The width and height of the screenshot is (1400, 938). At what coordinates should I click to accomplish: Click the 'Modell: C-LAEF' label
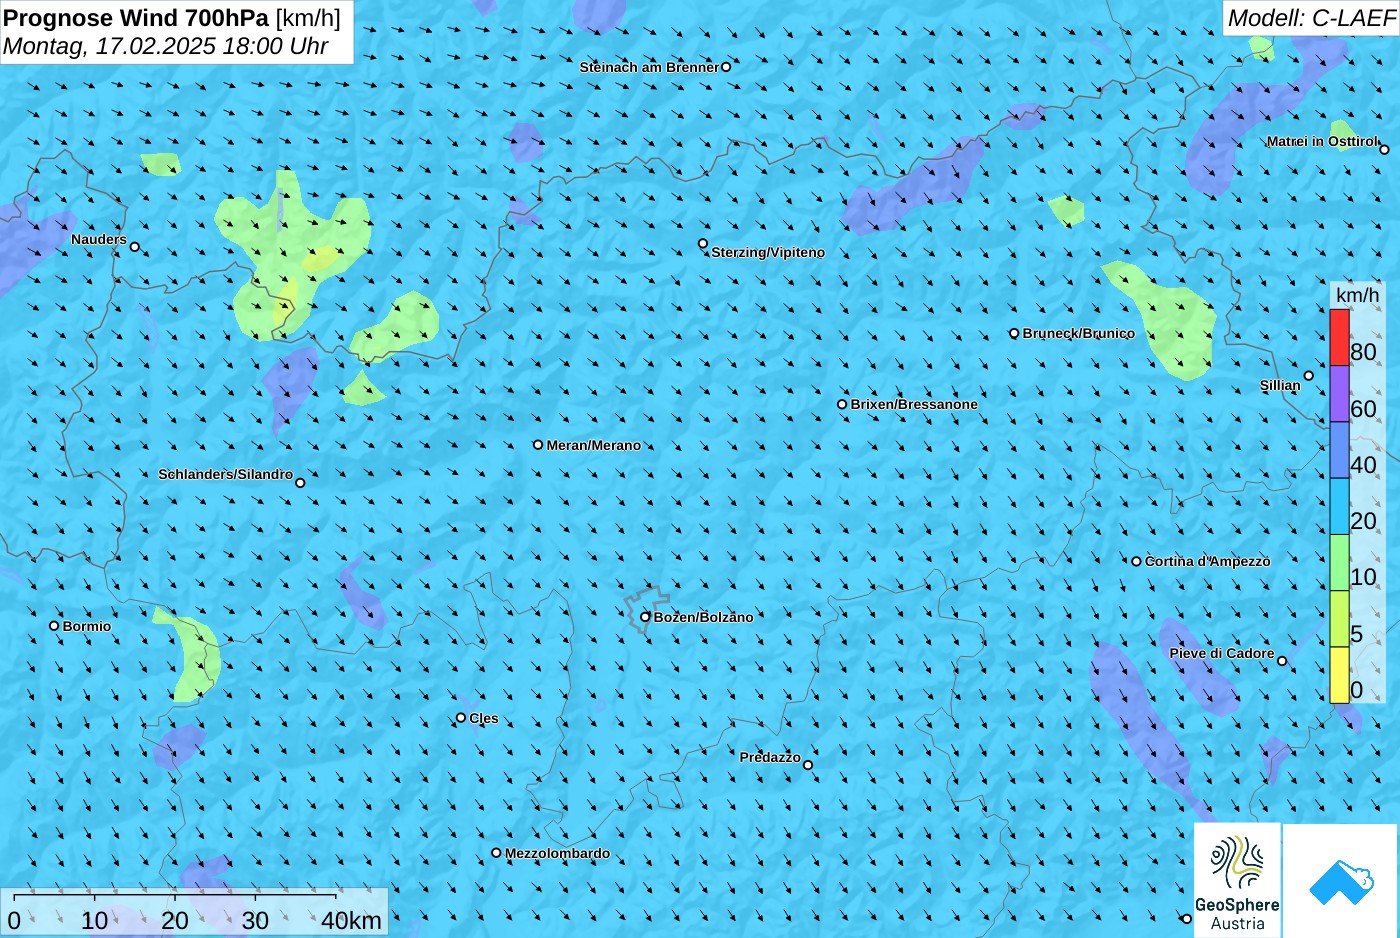(1310, 17)
